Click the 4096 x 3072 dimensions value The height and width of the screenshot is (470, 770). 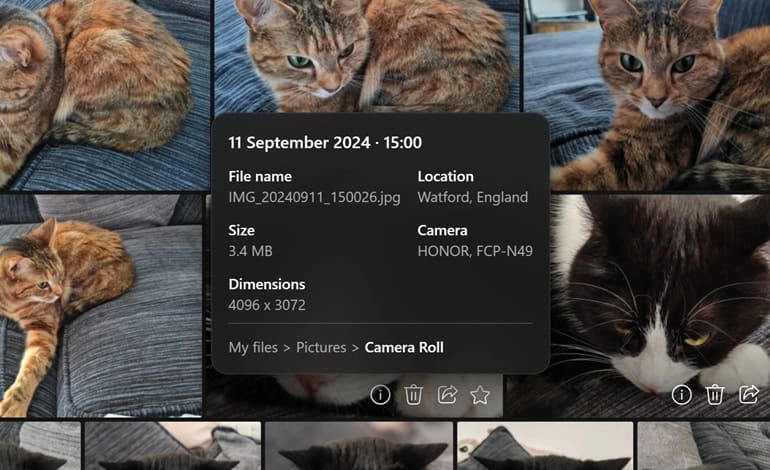click(x=267, y=304)
